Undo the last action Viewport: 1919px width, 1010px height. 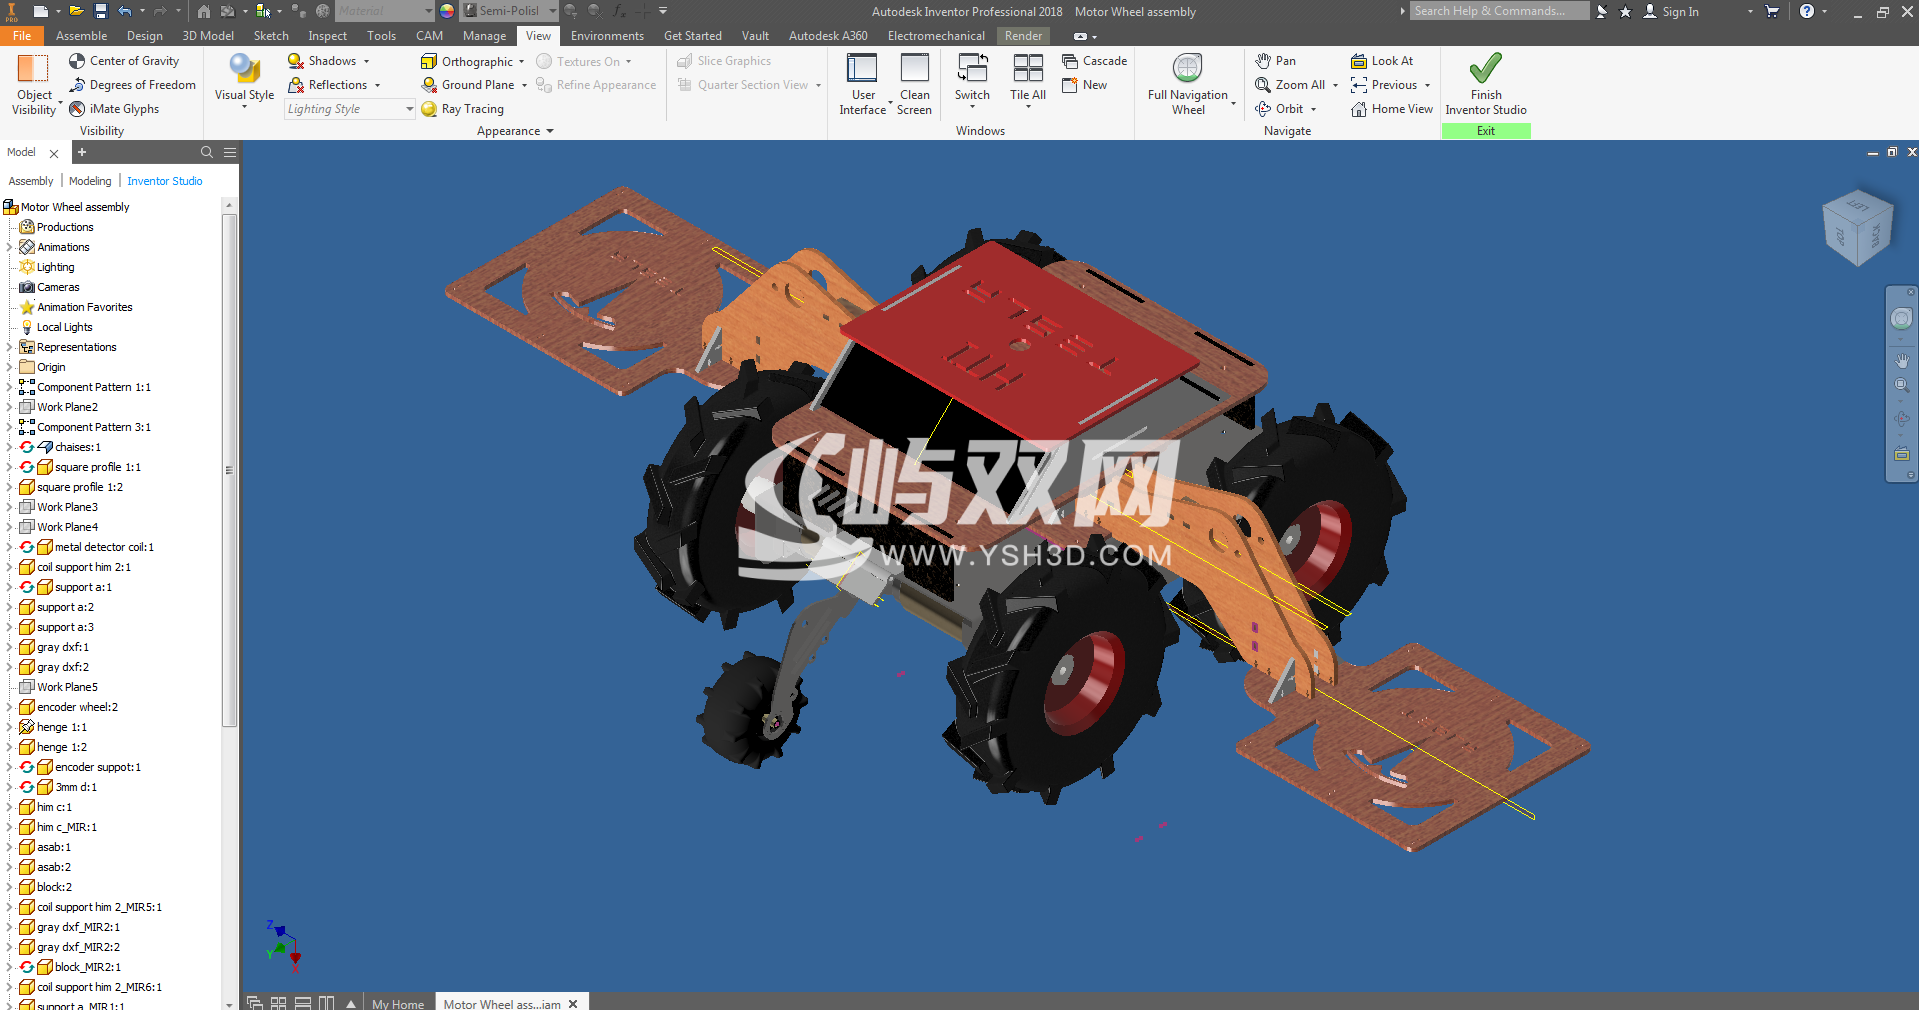[125, 11]
